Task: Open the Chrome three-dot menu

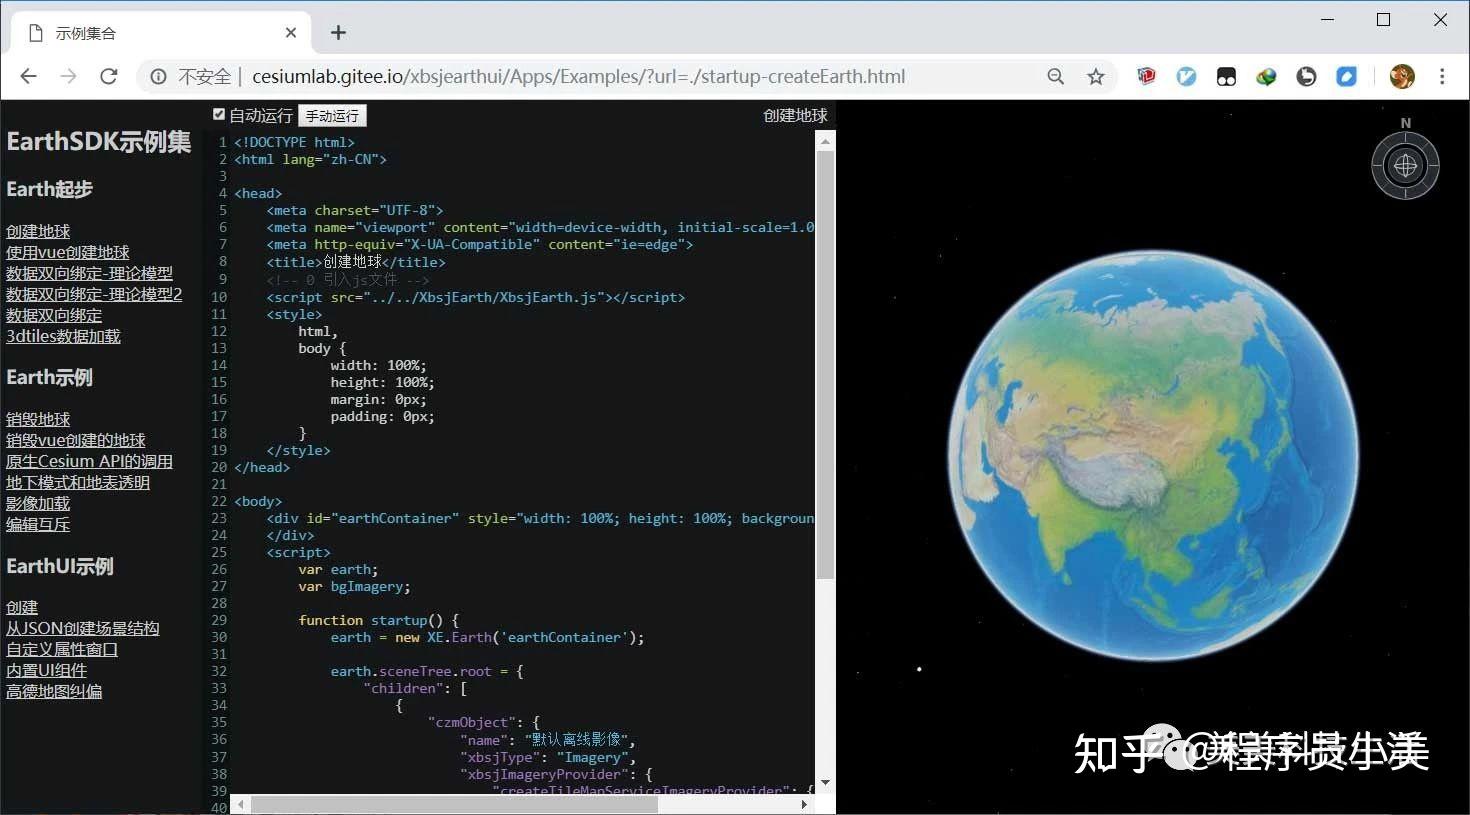Action: [x=1442, y=76]
